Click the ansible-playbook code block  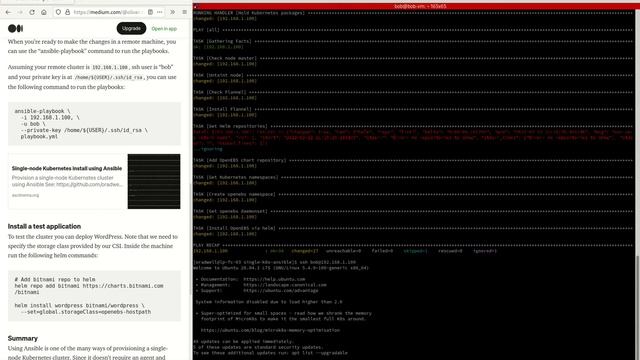pos(94,124)
